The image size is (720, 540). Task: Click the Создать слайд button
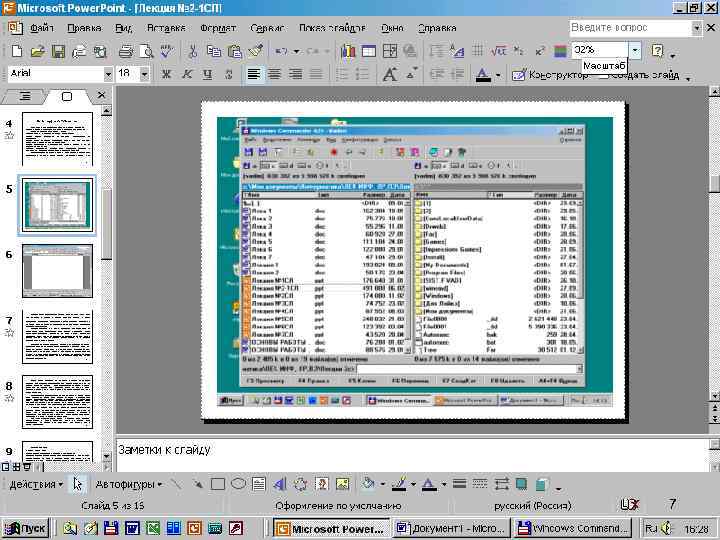point(639,74)
